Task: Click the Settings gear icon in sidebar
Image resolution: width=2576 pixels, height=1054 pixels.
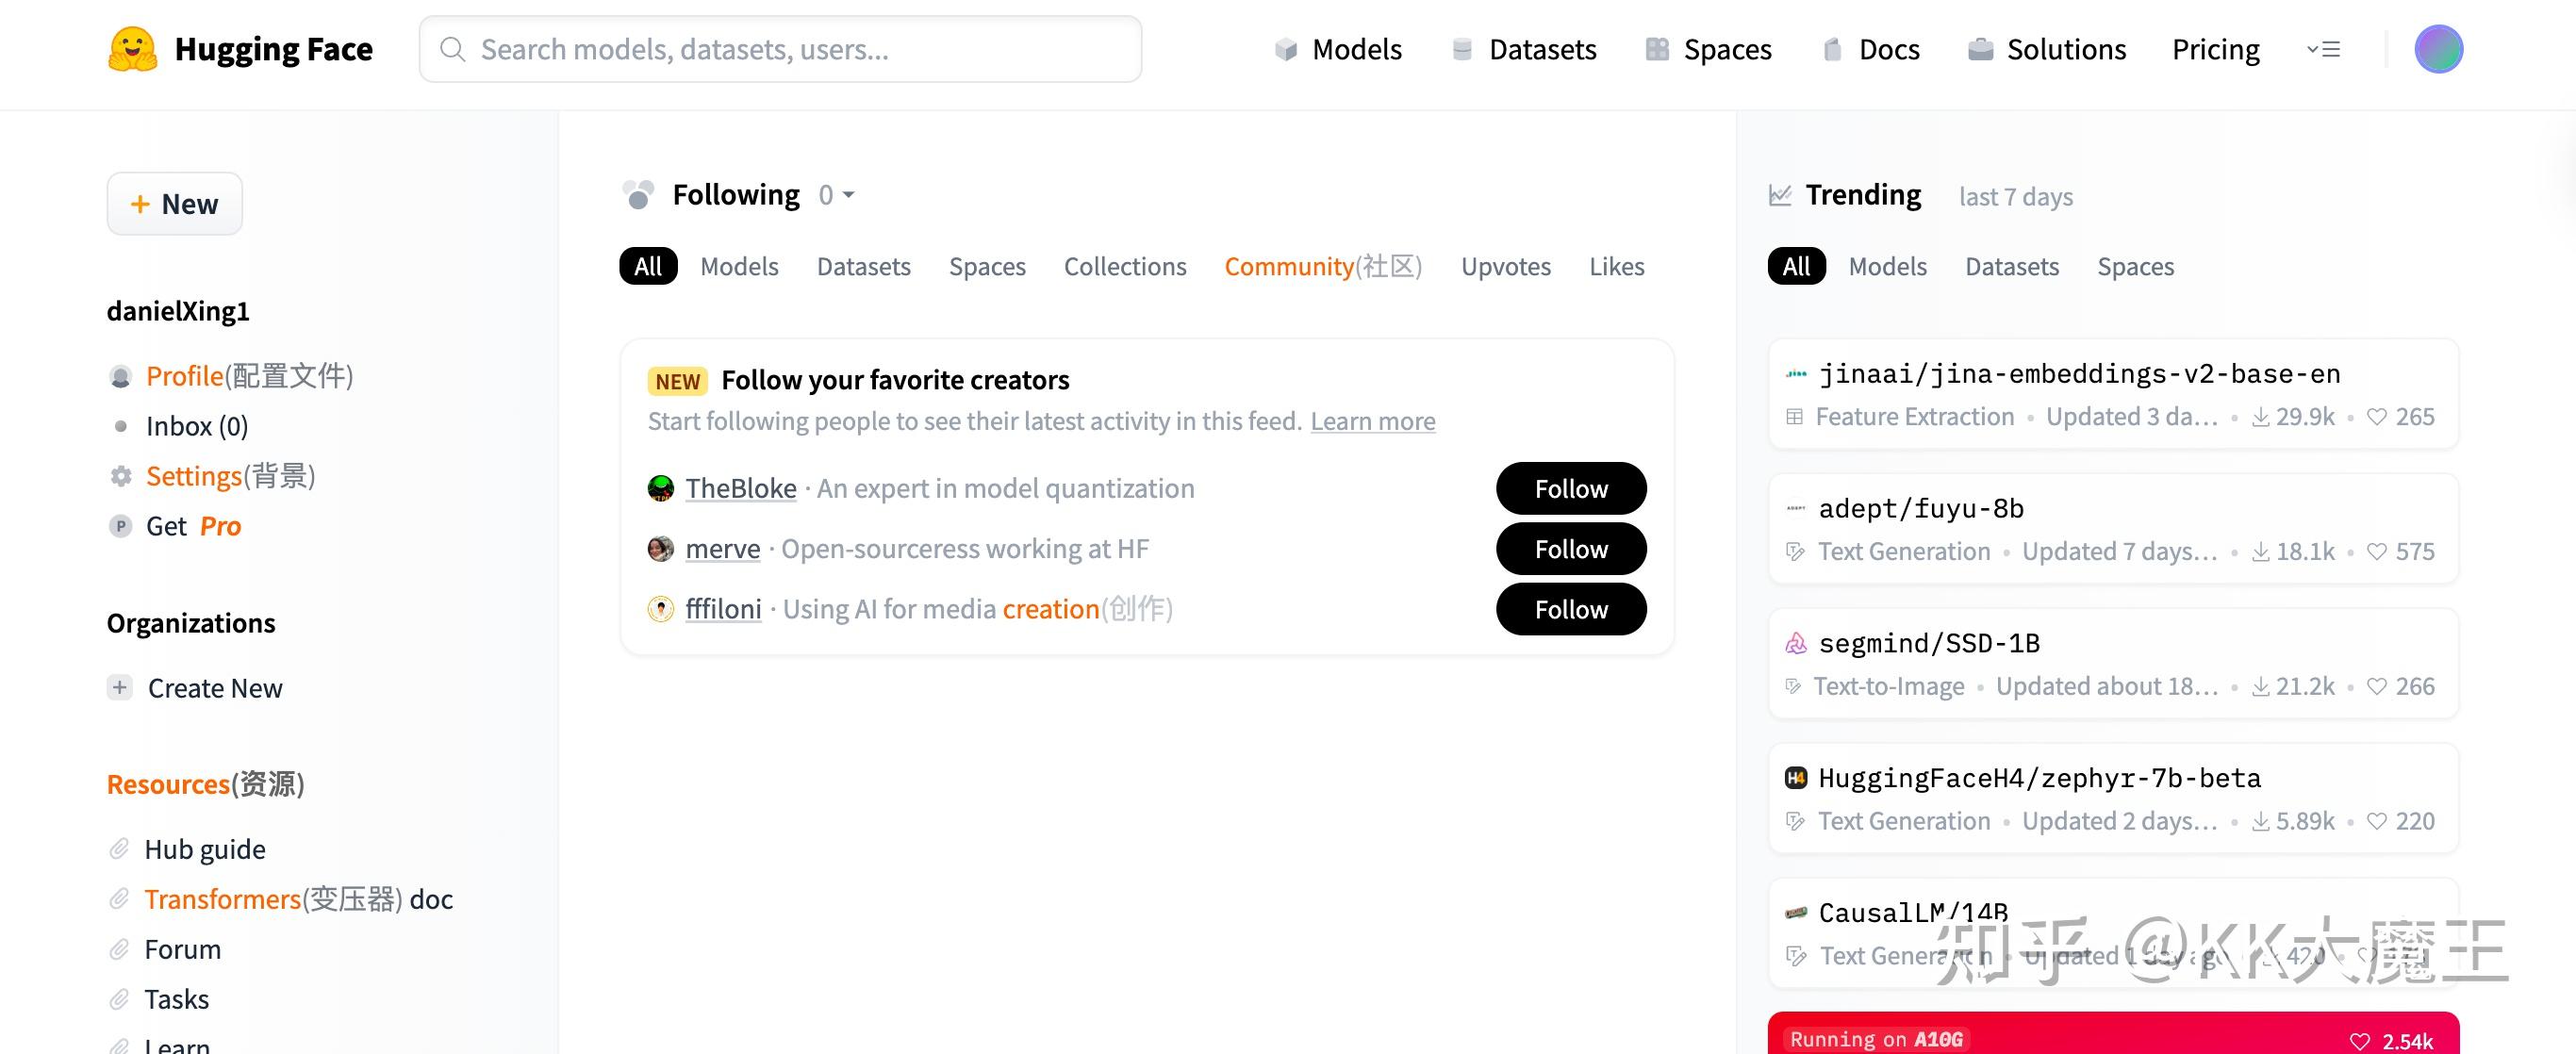Action: (x=121, y=477)
